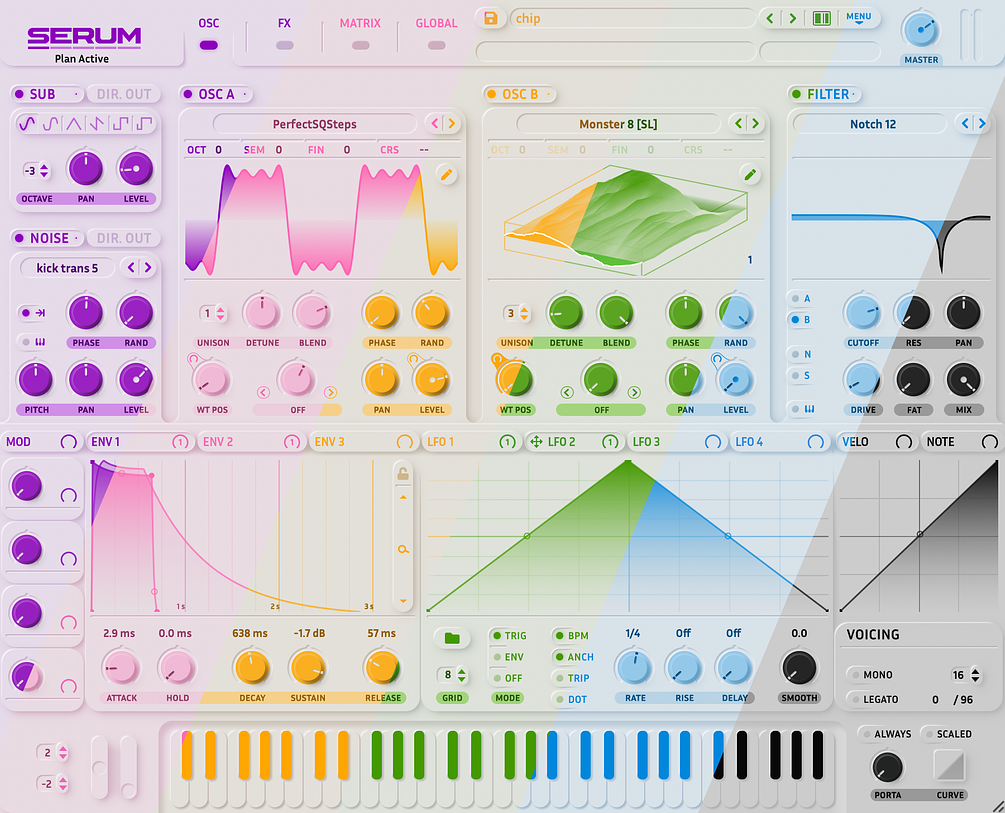The width and height of the screenshot is (1005, 813).
Task: Click DIR. OUT next to the SUB label
Action: 123,93
